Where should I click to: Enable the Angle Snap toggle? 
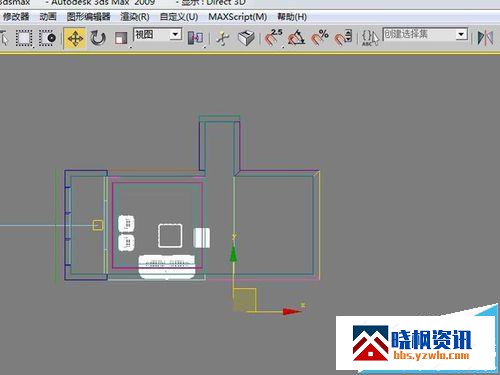coord(297,38)
